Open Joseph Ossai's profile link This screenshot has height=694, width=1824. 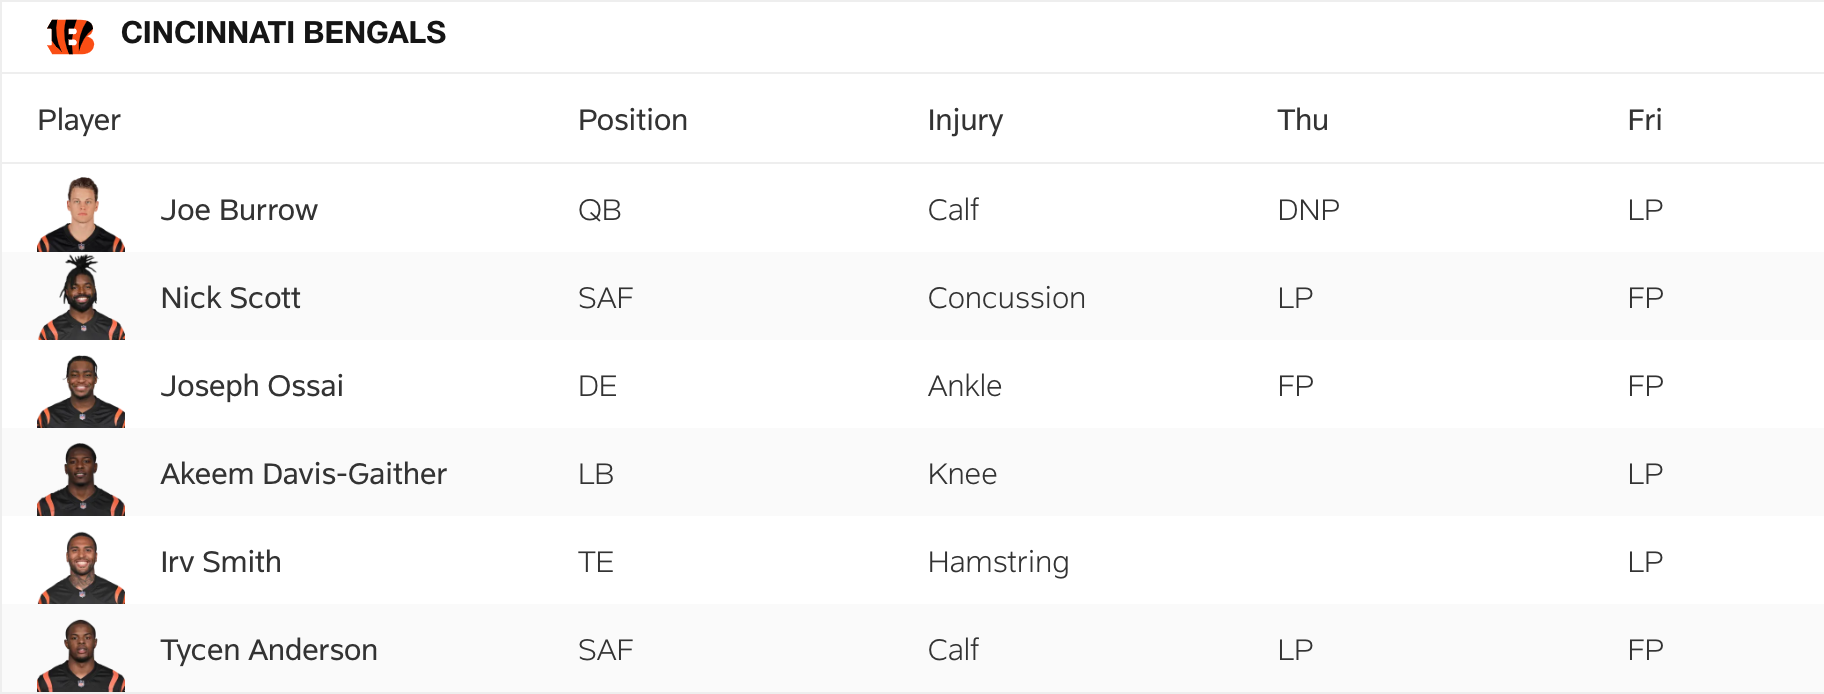pos(252,386)
